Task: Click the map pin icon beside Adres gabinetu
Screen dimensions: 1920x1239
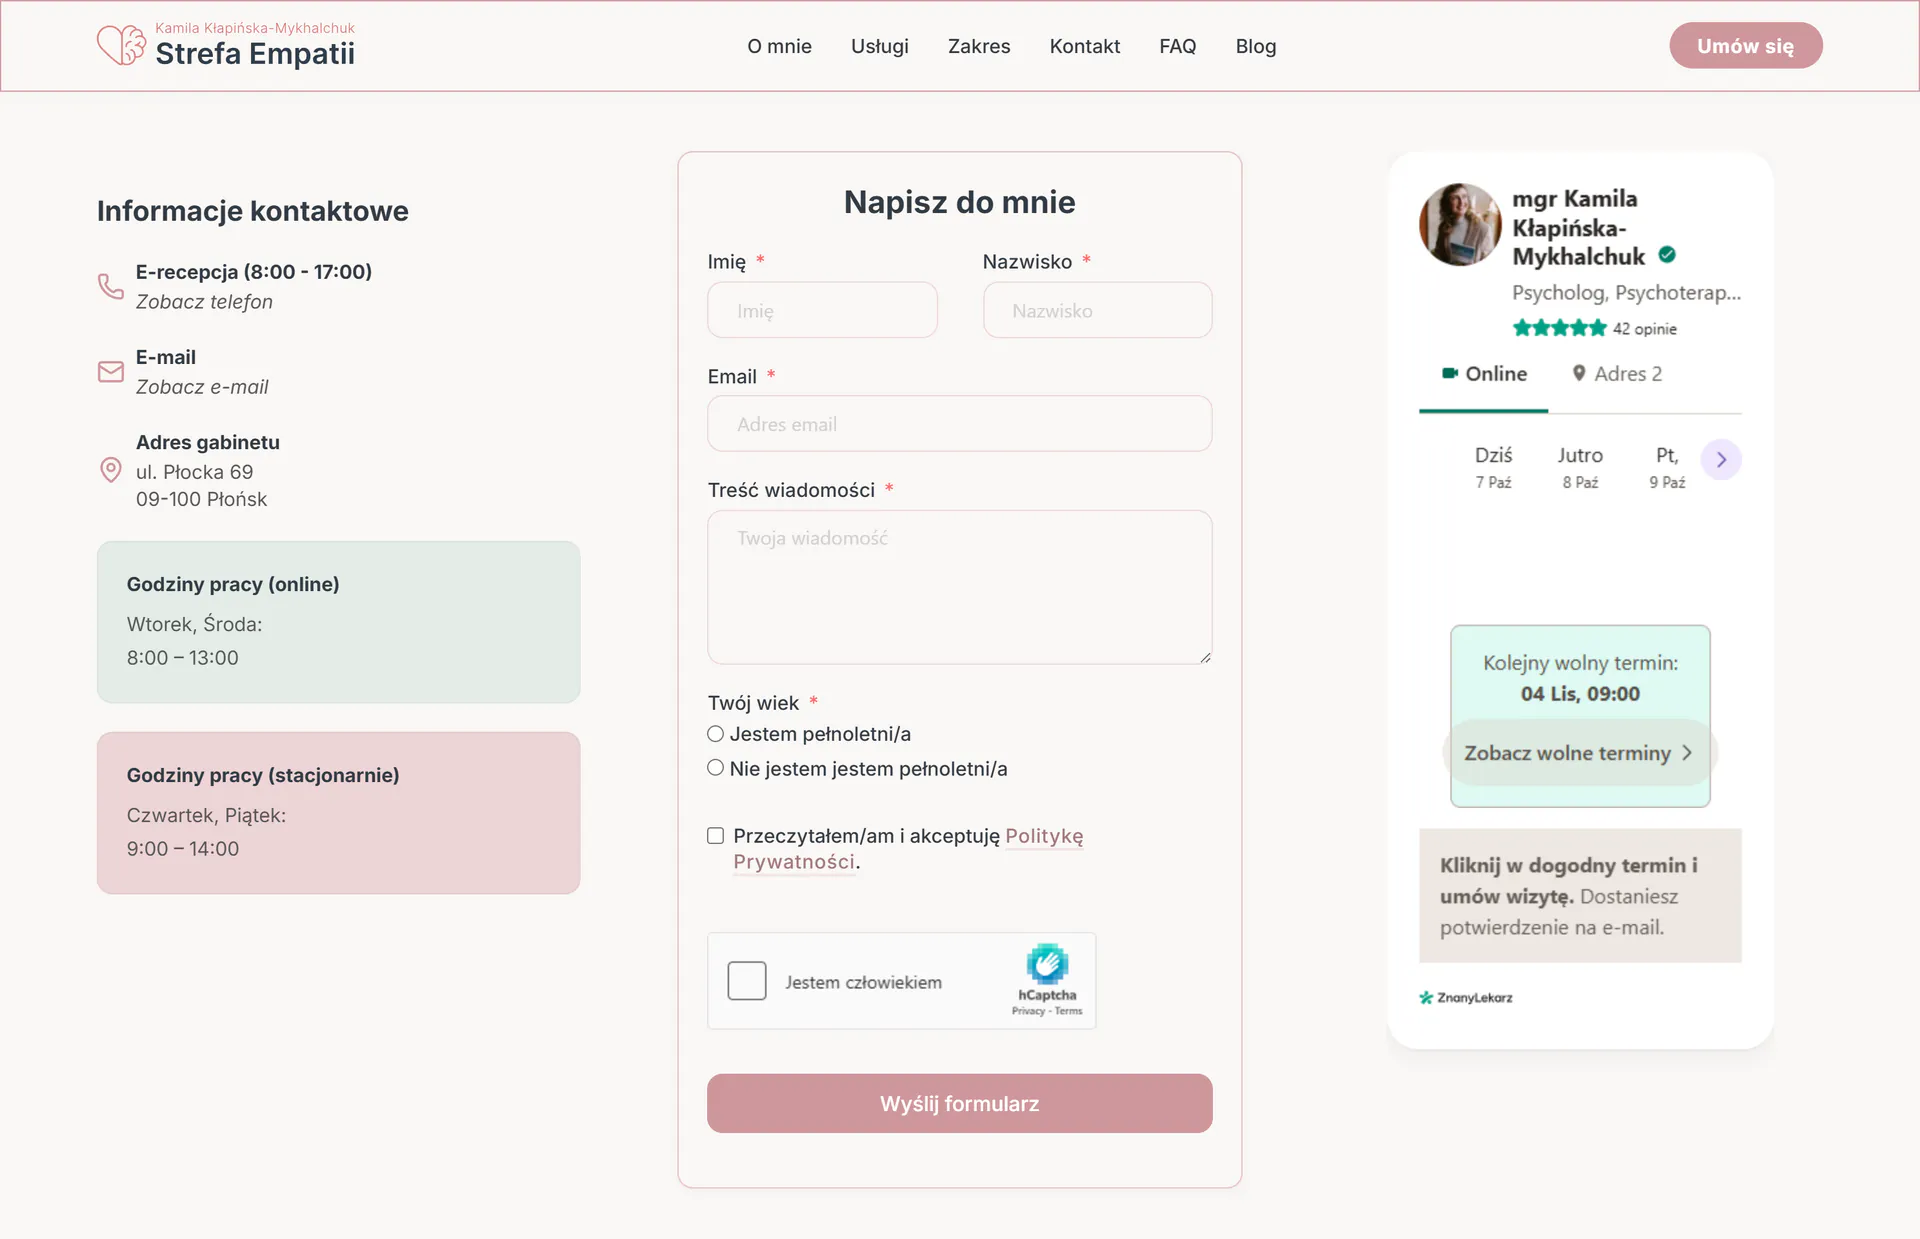Action: pos(111,470)
